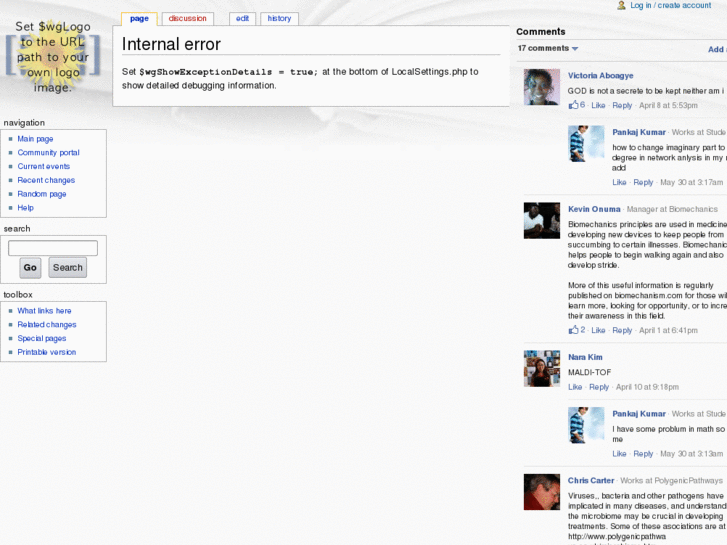Open What links here
The image size is (727, 545).
tap(45, 311)
